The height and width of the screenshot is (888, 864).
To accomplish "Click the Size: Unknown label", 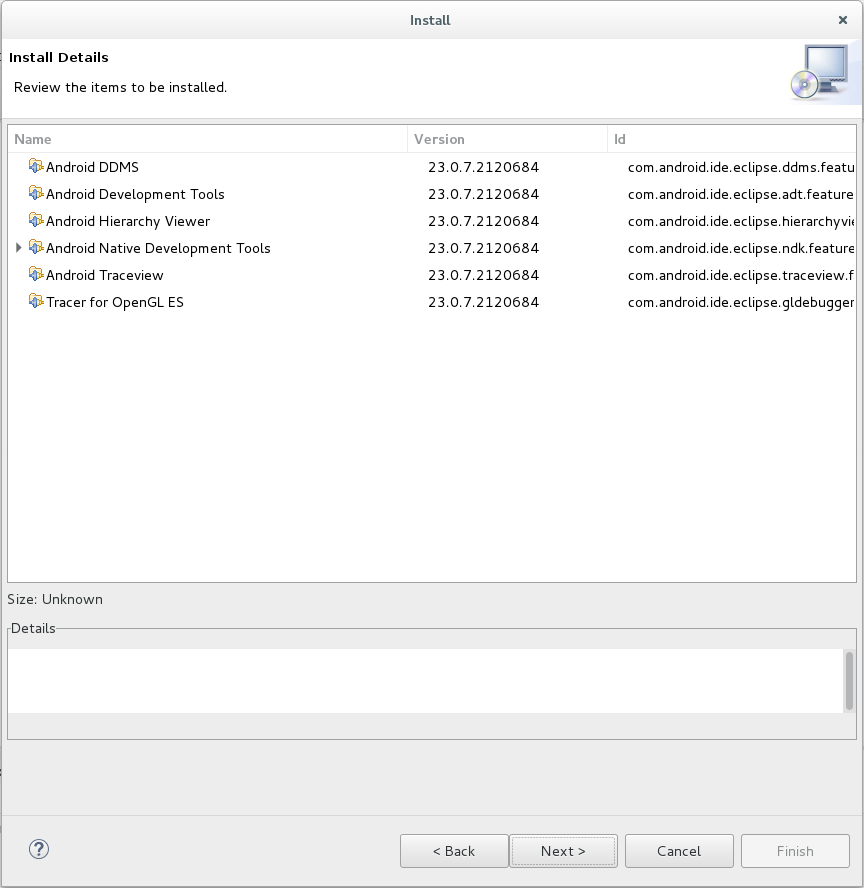I will coord(55,599).
